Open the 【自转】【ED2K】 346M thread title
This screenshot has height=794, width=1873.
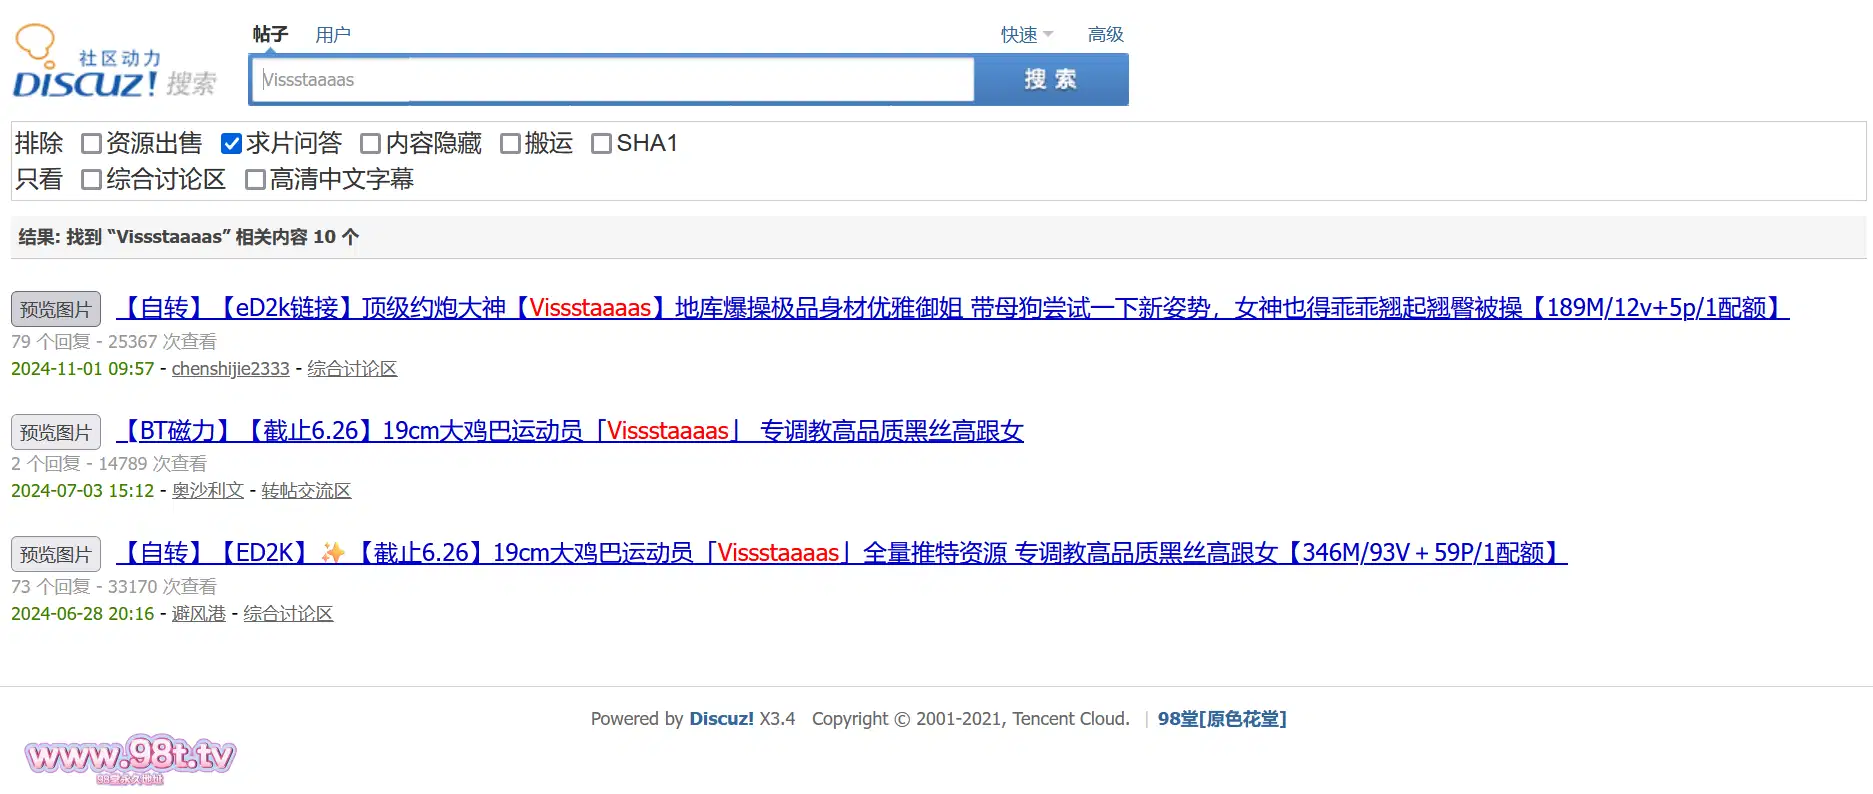coord(842,553)
